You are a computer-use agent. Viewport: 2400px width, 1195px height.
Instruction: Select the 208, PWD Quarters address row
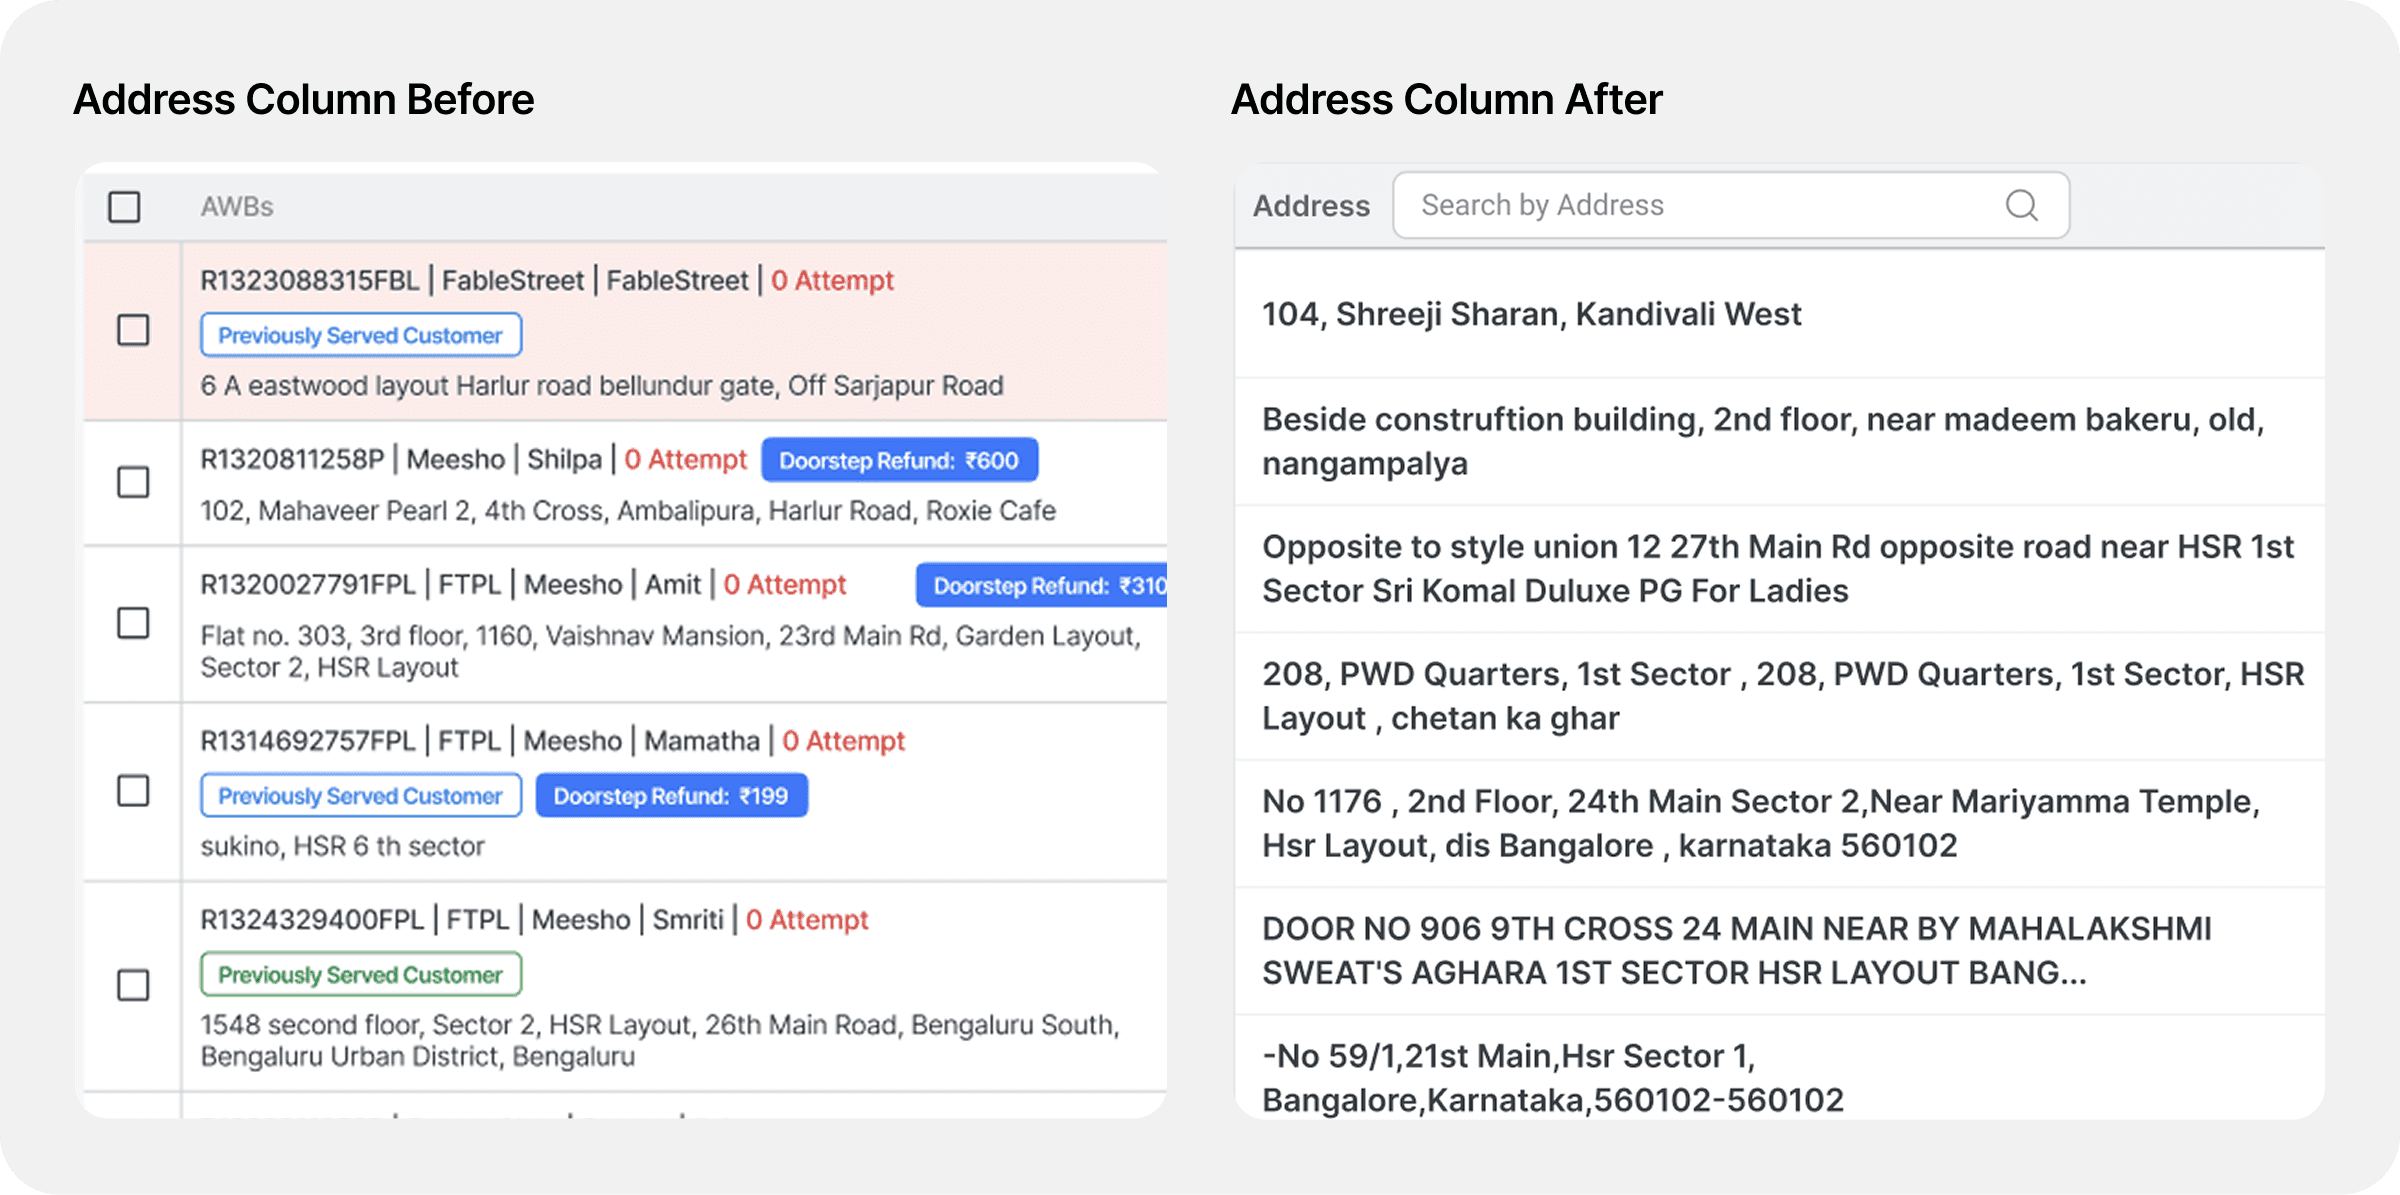click(x=1780, y=696)
